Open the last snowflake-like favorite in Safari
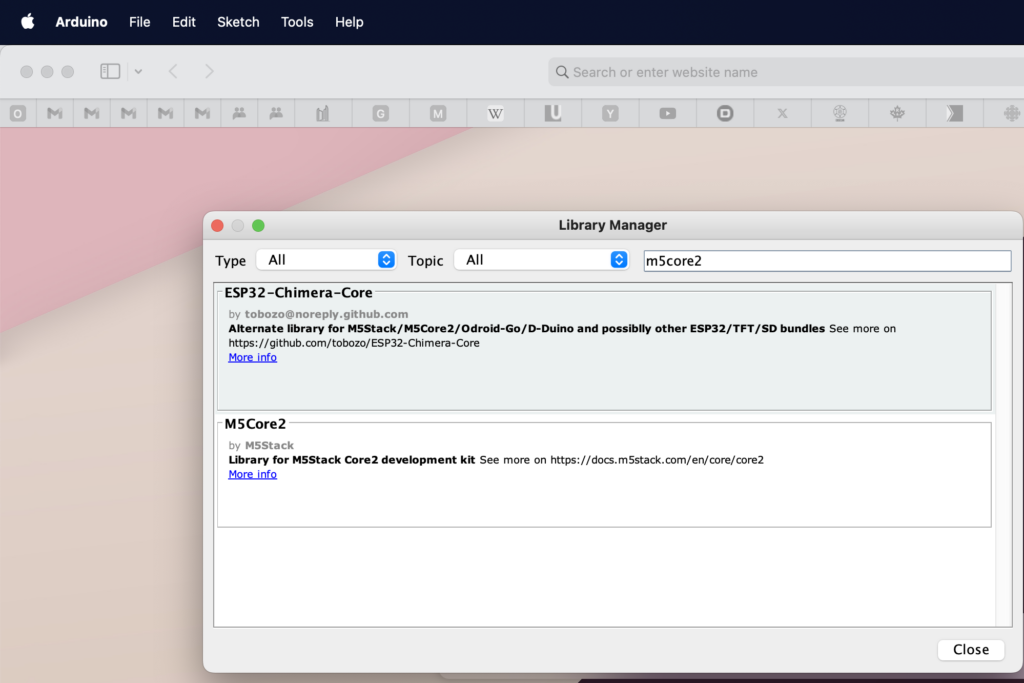 click(x=1012, y=114)
